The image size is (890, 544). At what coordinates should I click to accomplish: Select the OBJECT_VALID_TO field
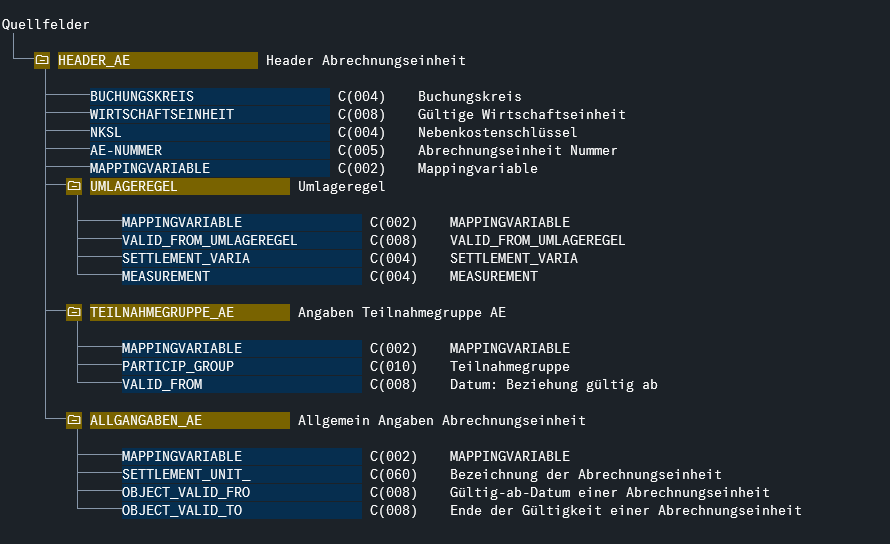click(241, 510)
